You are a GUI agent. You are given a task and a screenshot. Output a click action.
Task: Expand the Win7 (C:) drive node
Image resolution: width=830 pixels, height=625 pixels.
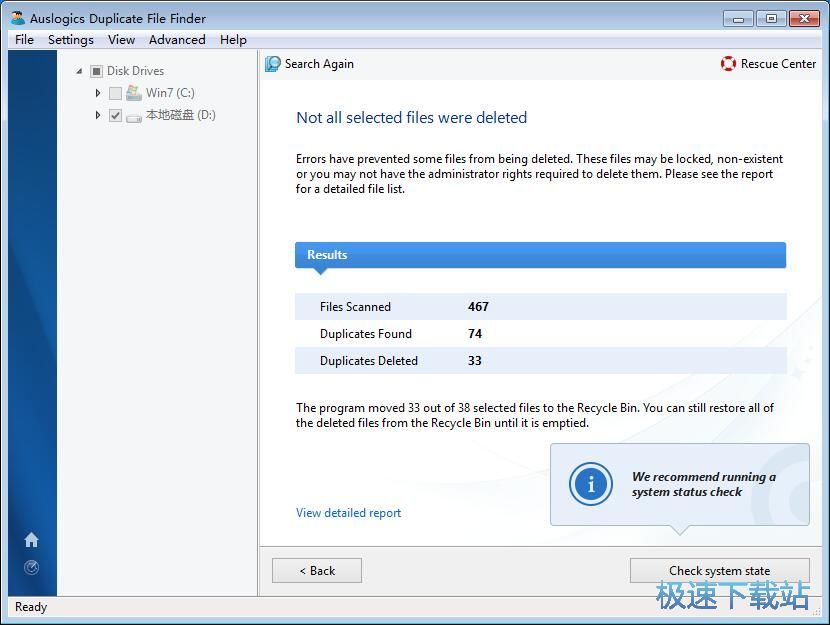click(x=97, y=93)
